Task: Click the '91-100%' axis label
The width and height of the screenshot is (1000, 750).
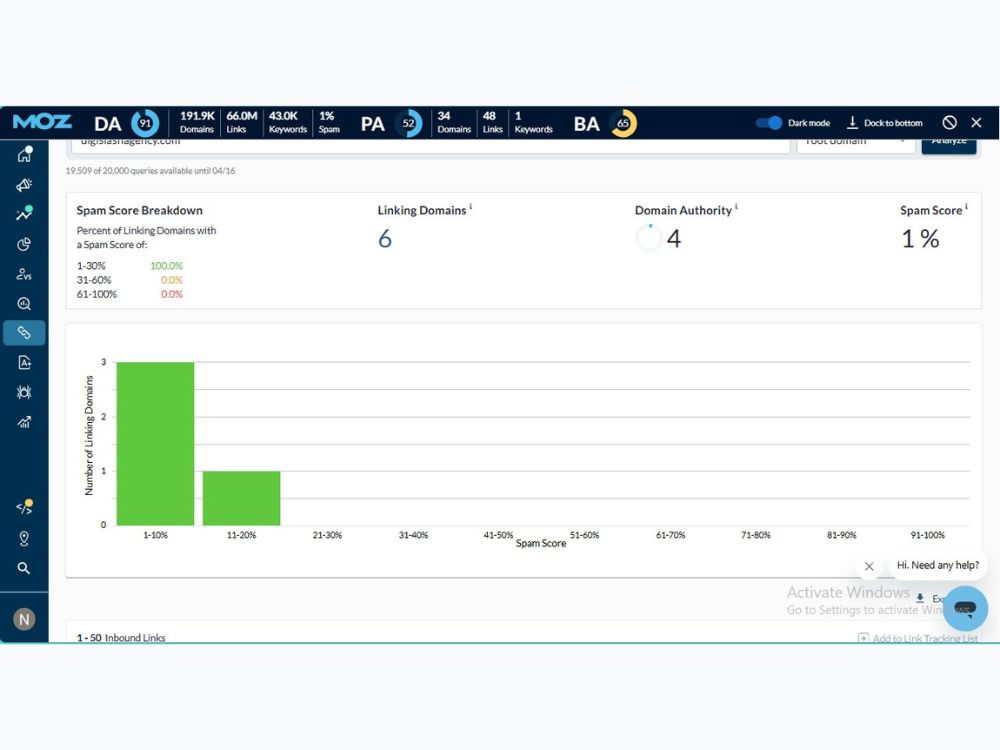Action: 927,535
